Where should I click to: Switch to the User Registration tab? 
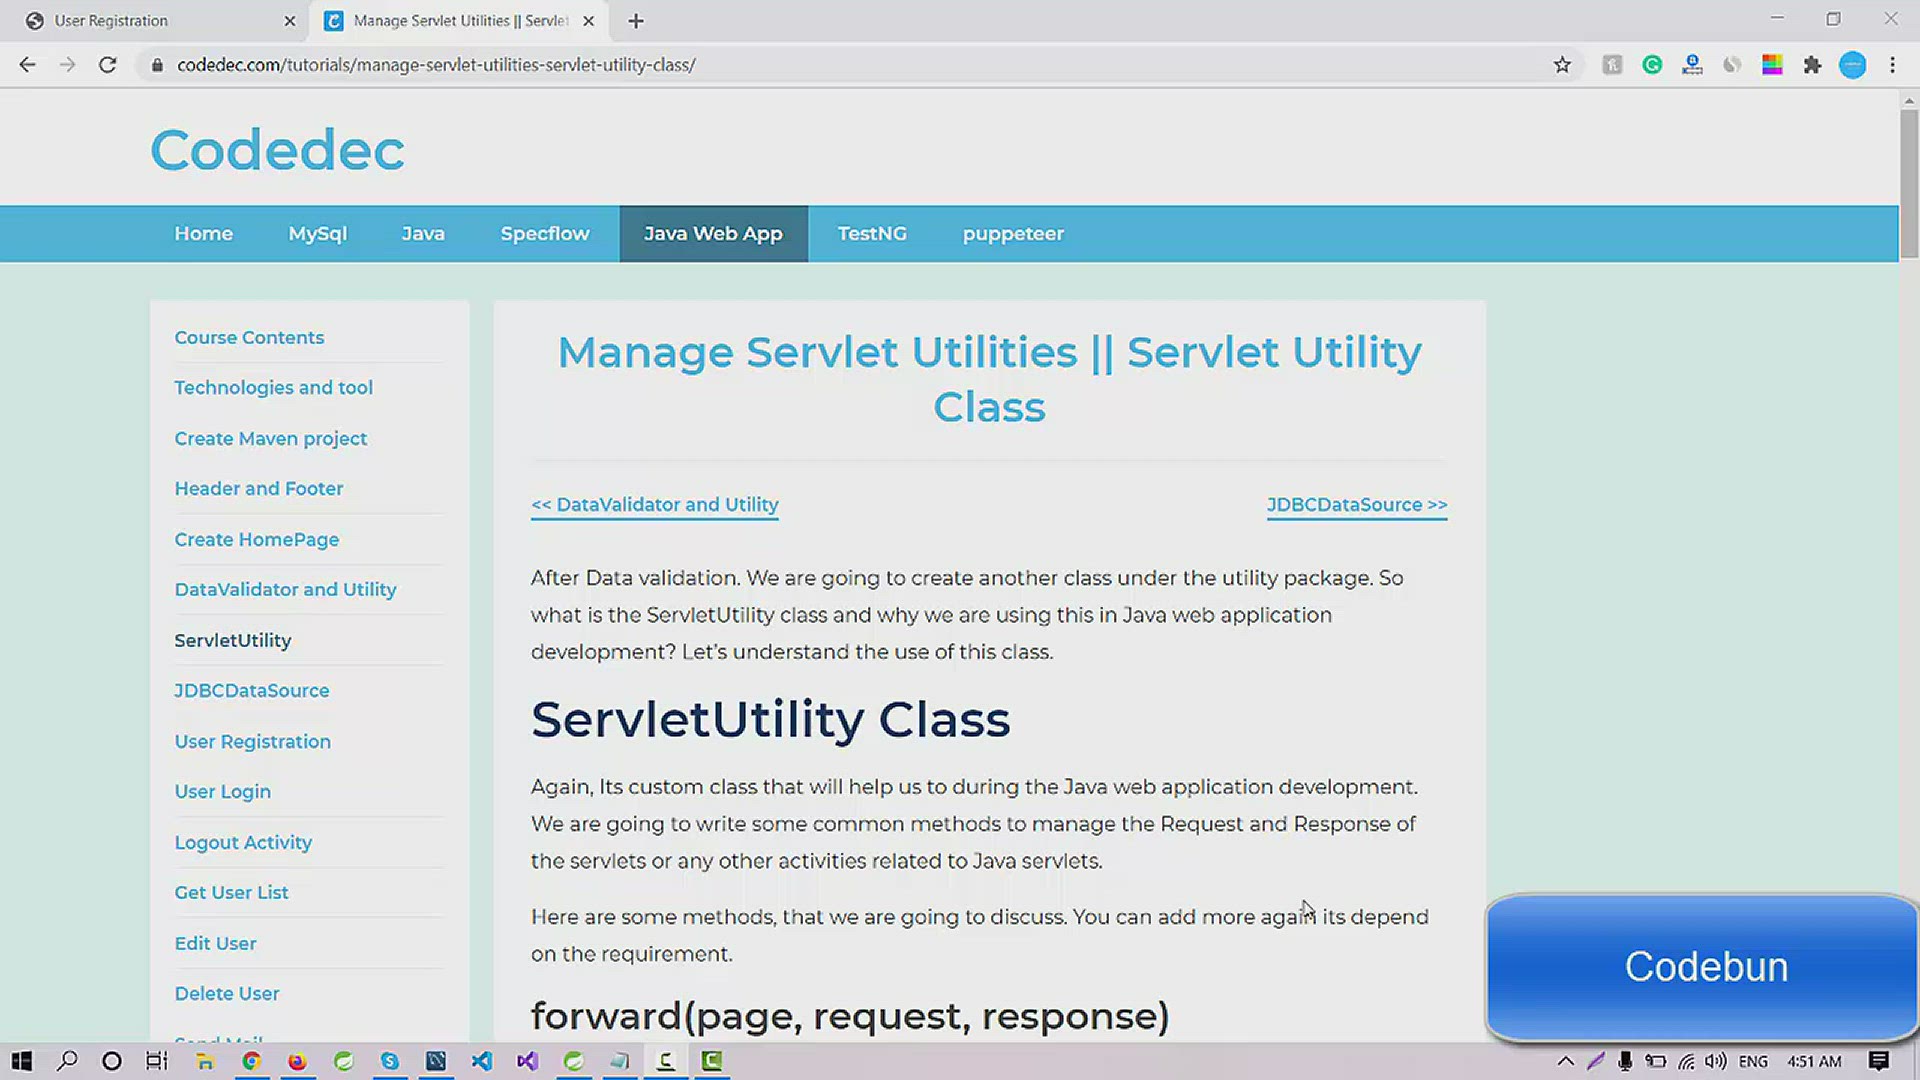pyautogui.click(x=155, y=21)
